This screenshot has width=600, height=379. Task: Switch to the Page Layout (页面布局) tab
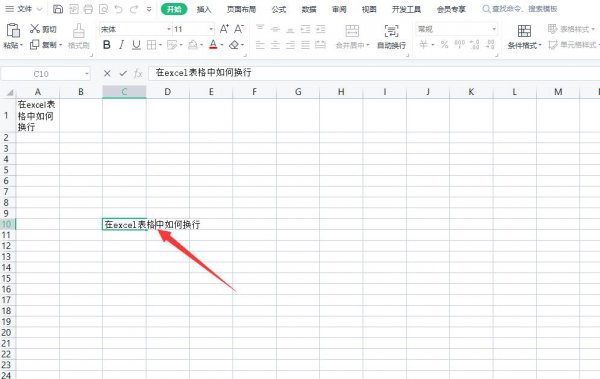click(x=241, y=9)
